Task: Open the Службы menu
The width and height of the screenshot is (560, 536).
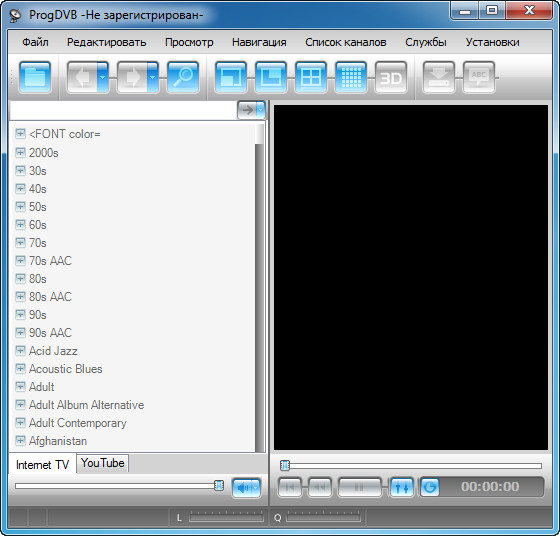Action: click(426, 42)
